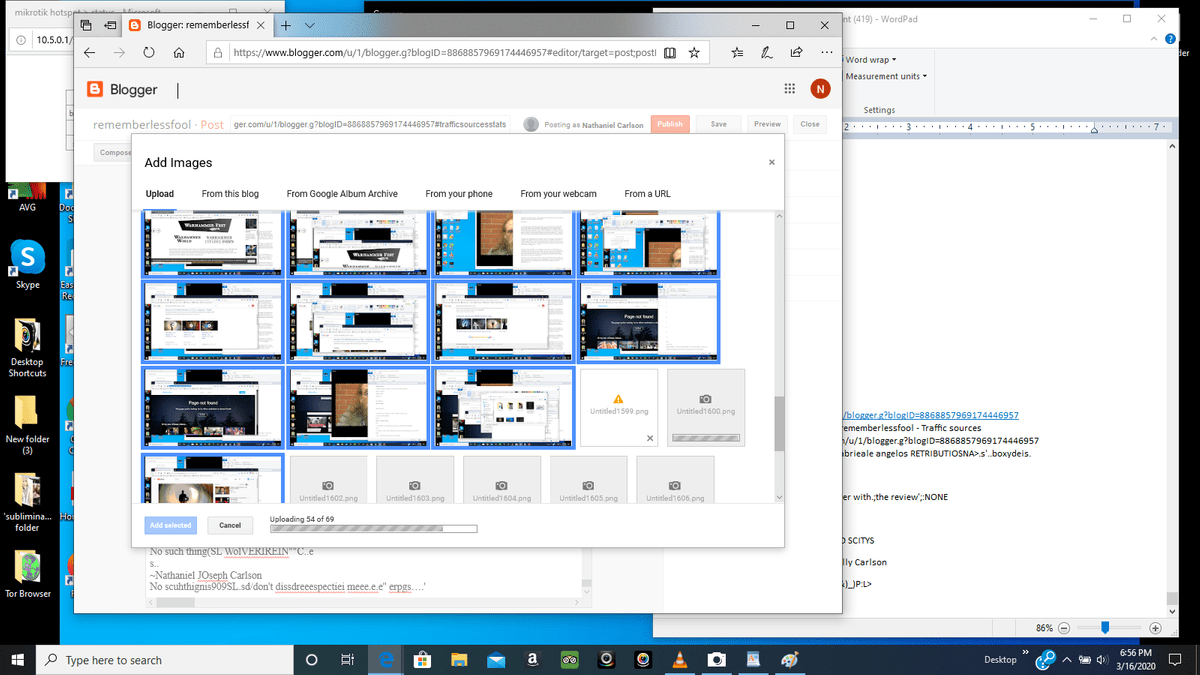Adjust the WordPad zoom slider
The width and height of the screenshot is (1200, 675).
(x=1105, y=628)
